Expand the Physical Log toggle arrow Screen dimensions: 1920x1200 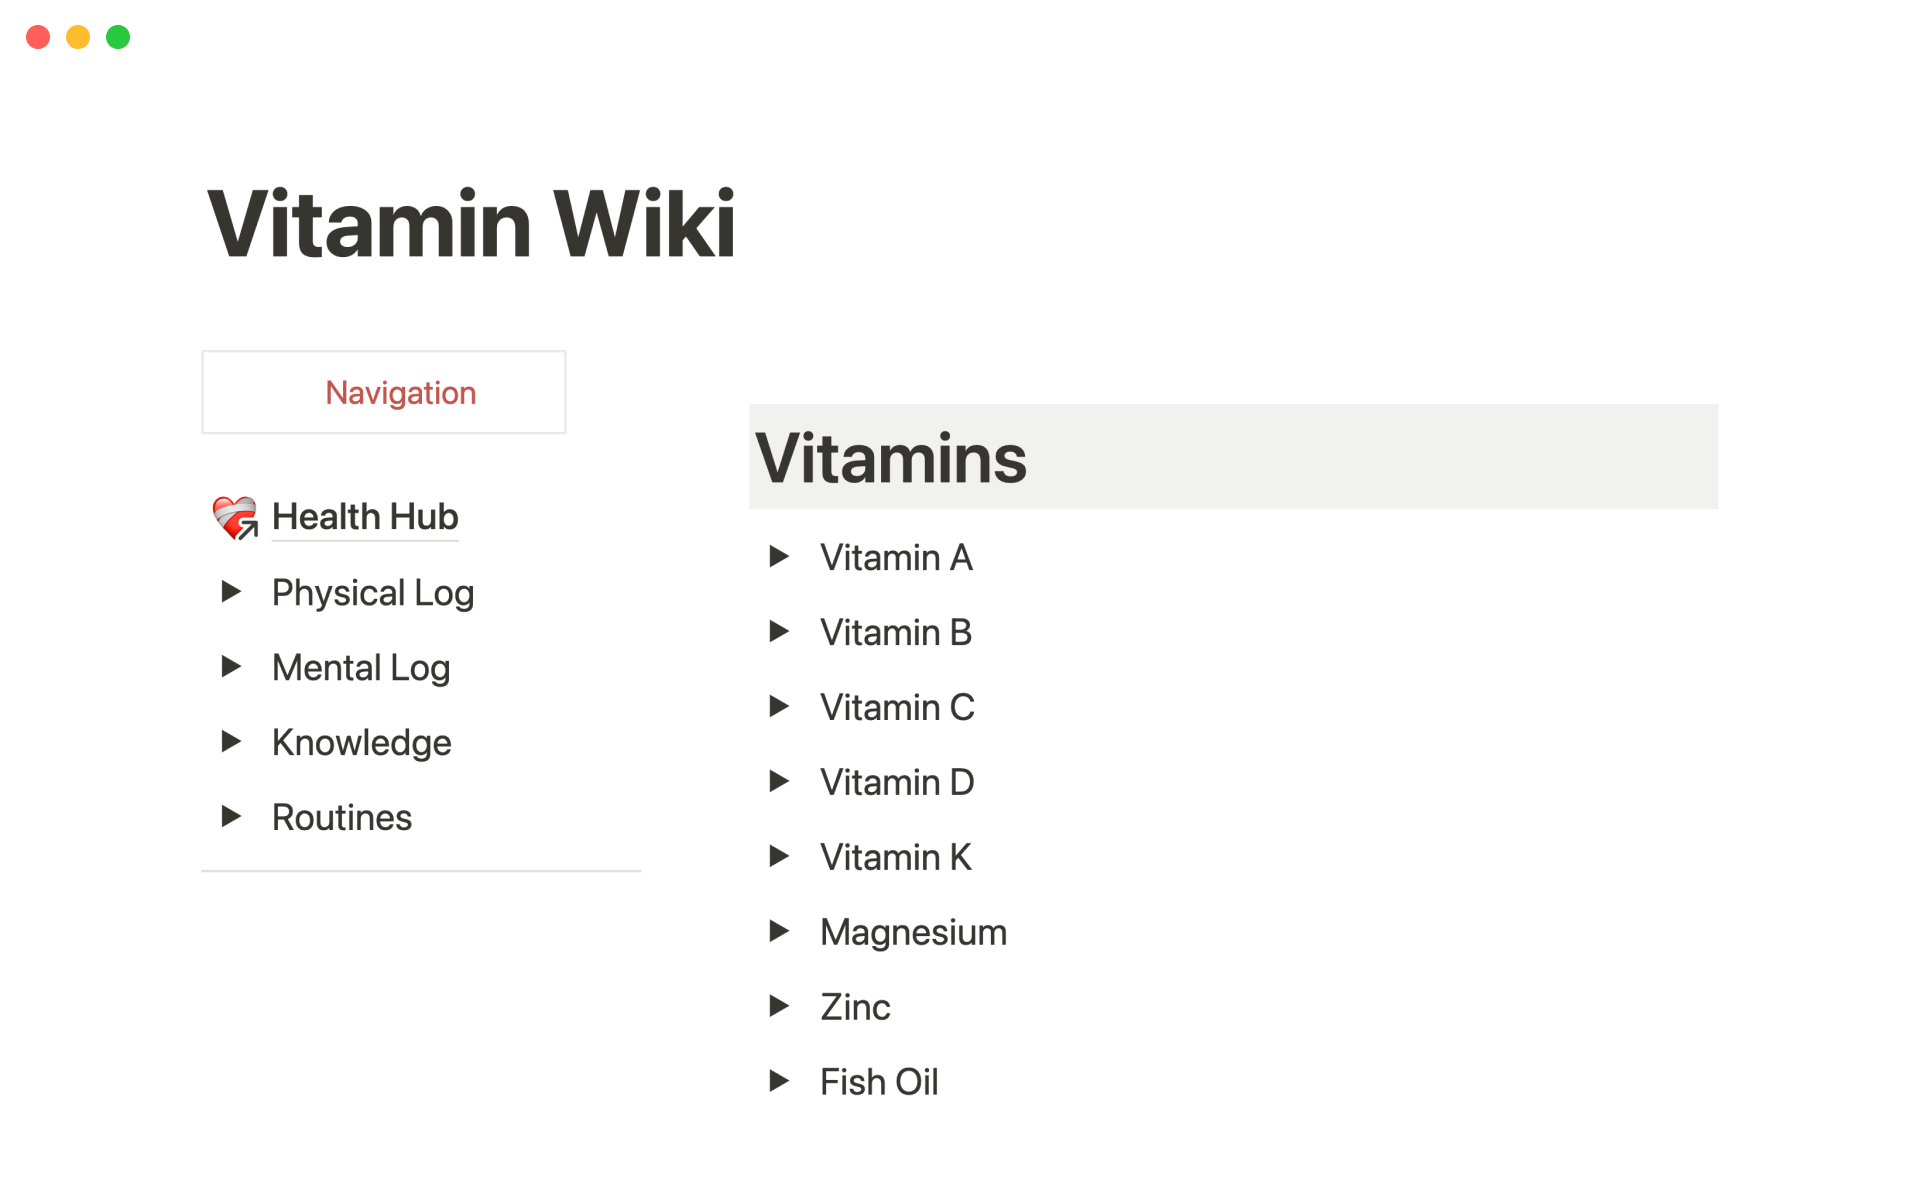pyautogui.click(x=231, y=592)
